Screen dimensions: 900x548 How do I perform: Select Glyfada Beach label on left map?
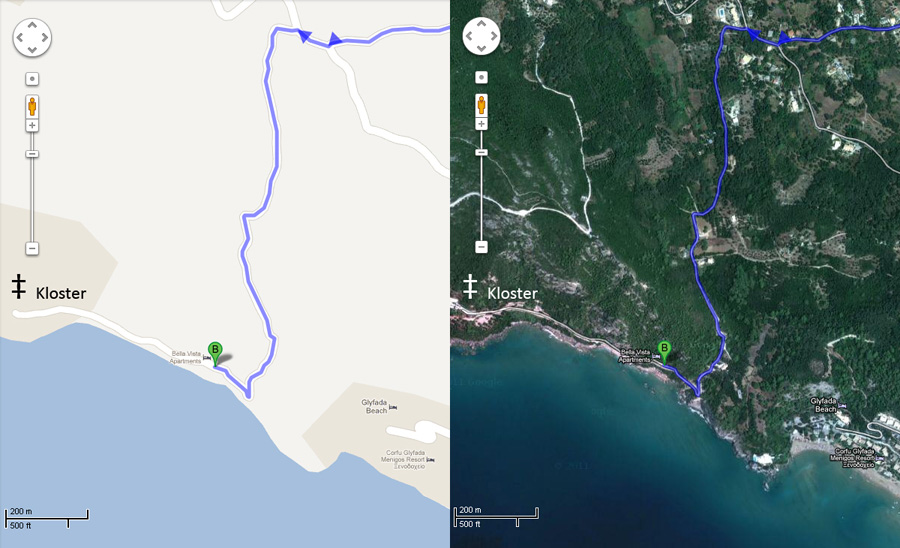tap(374, 406)
